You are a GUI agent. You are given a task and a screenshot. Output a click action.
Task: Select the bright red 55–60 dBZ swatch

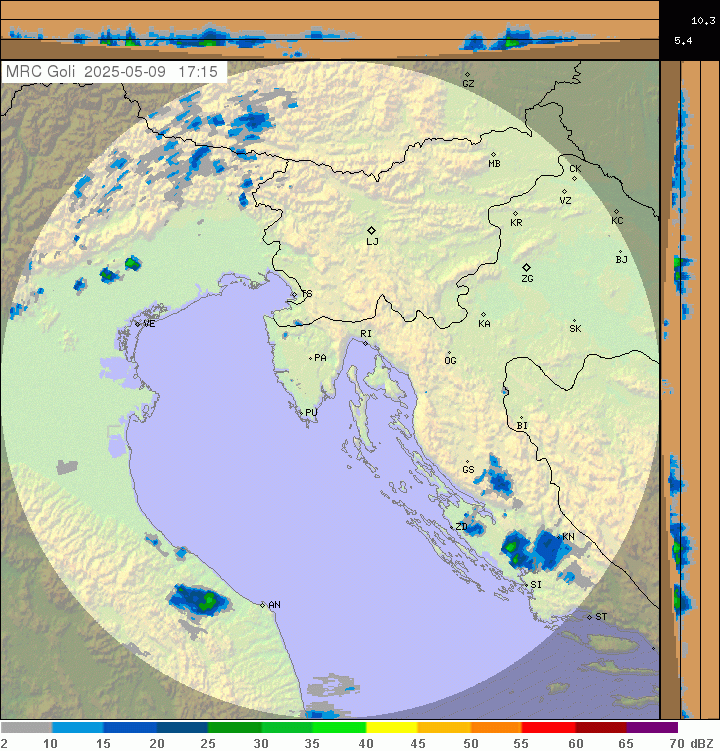548,728
